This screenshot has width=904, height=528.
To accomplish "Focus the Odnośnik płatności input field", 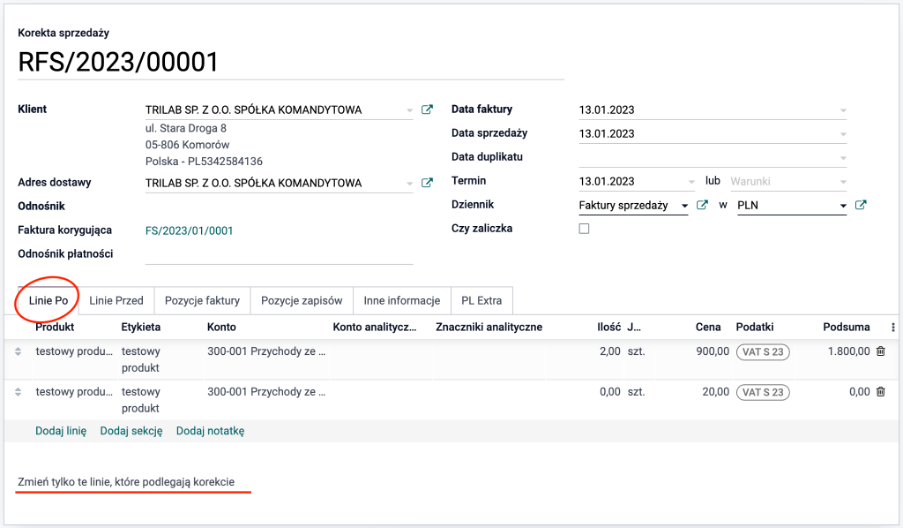I will pyautogui.click(x=279, y=254).
